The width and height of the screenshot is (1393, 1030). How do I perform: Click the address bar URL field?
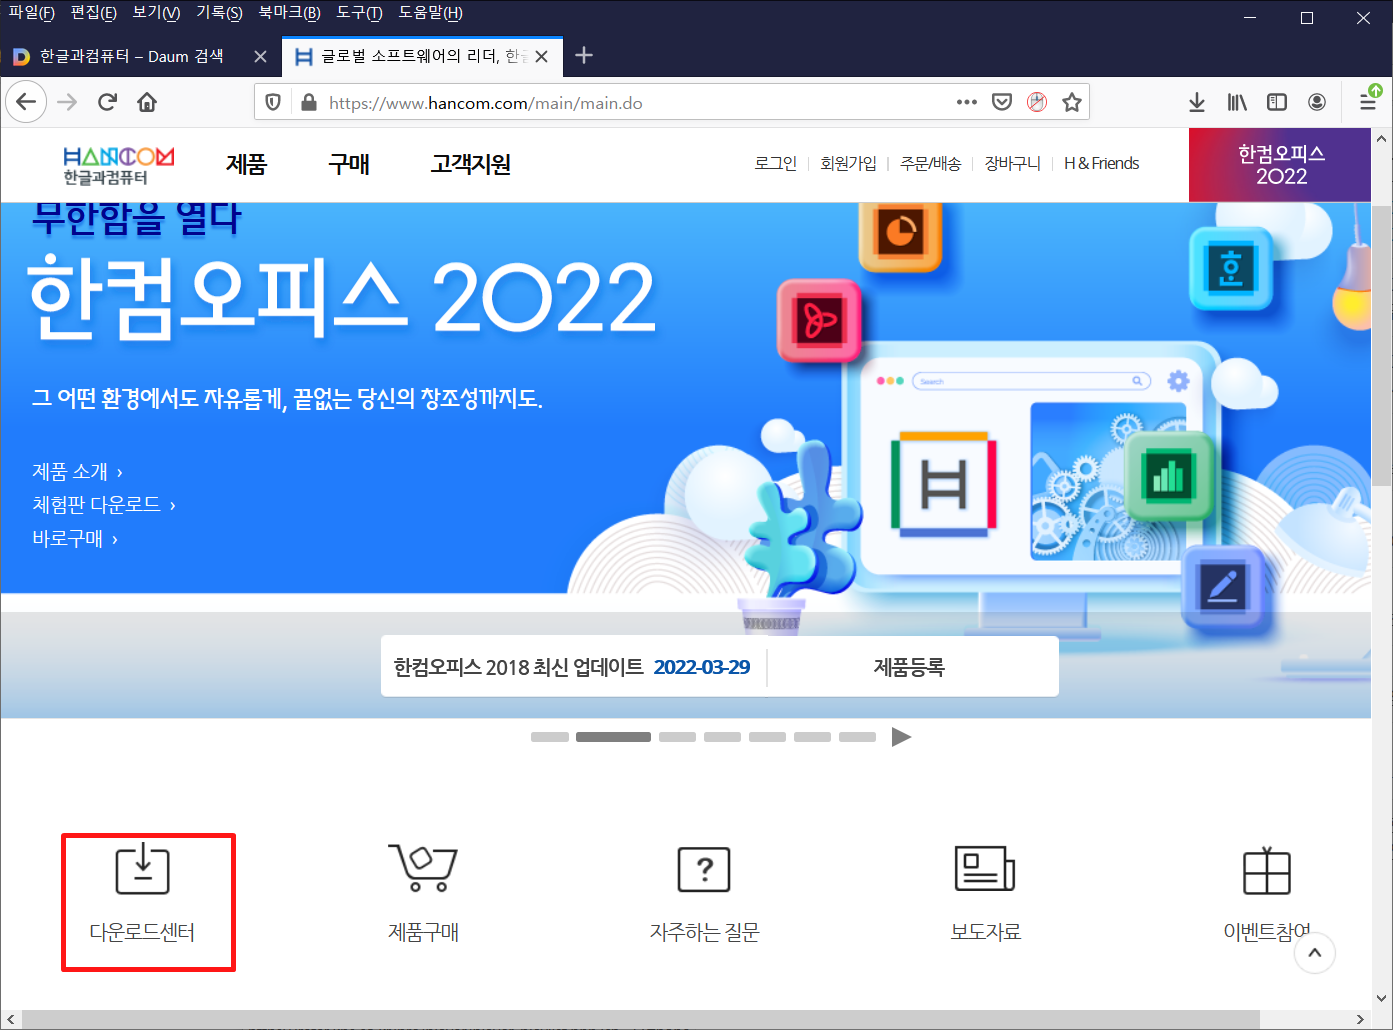634,102
